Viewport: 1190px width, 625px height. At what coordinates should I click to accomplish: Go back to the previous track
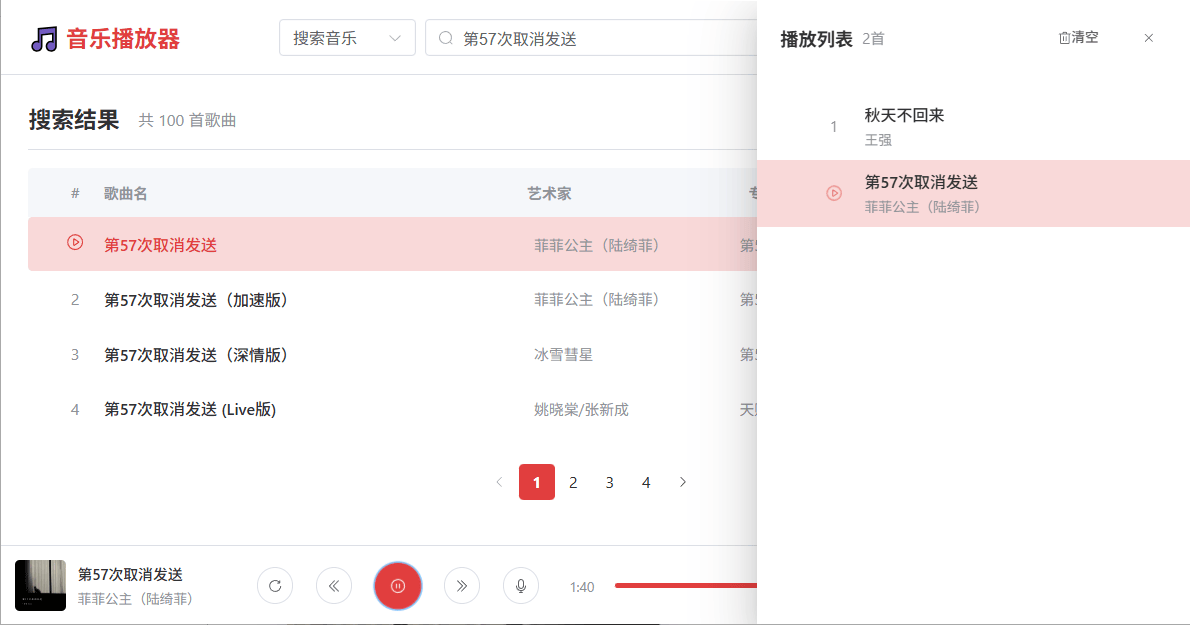pos(334,586)
